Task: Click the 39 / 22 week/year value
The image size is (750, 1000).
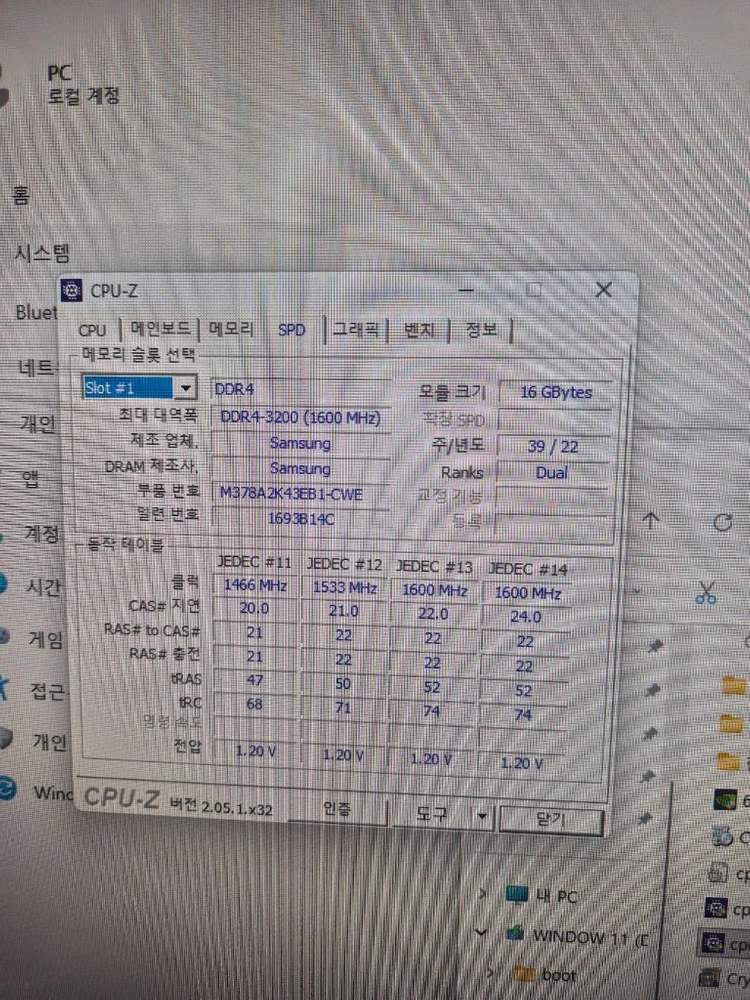Action: [x=553, y=446]
